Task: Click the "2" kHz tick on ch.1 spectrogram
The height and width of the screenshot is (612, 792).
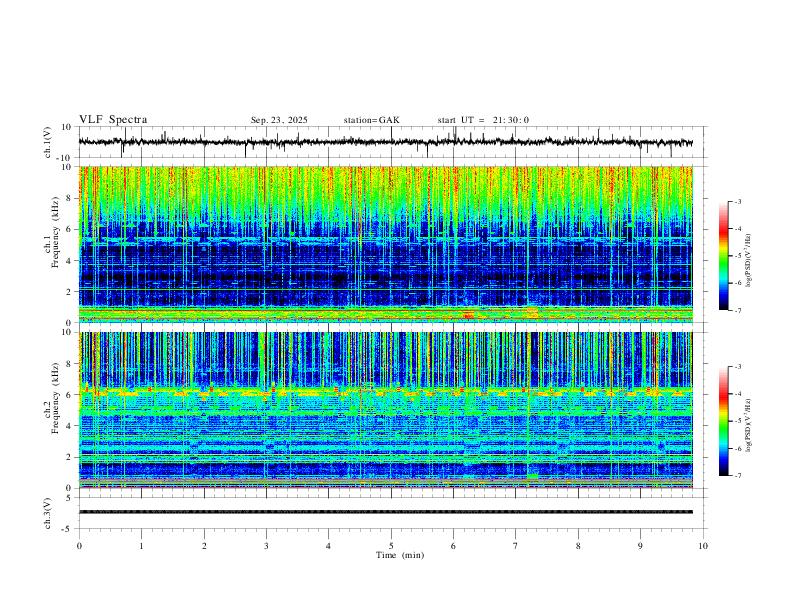Action: (69, 291)
